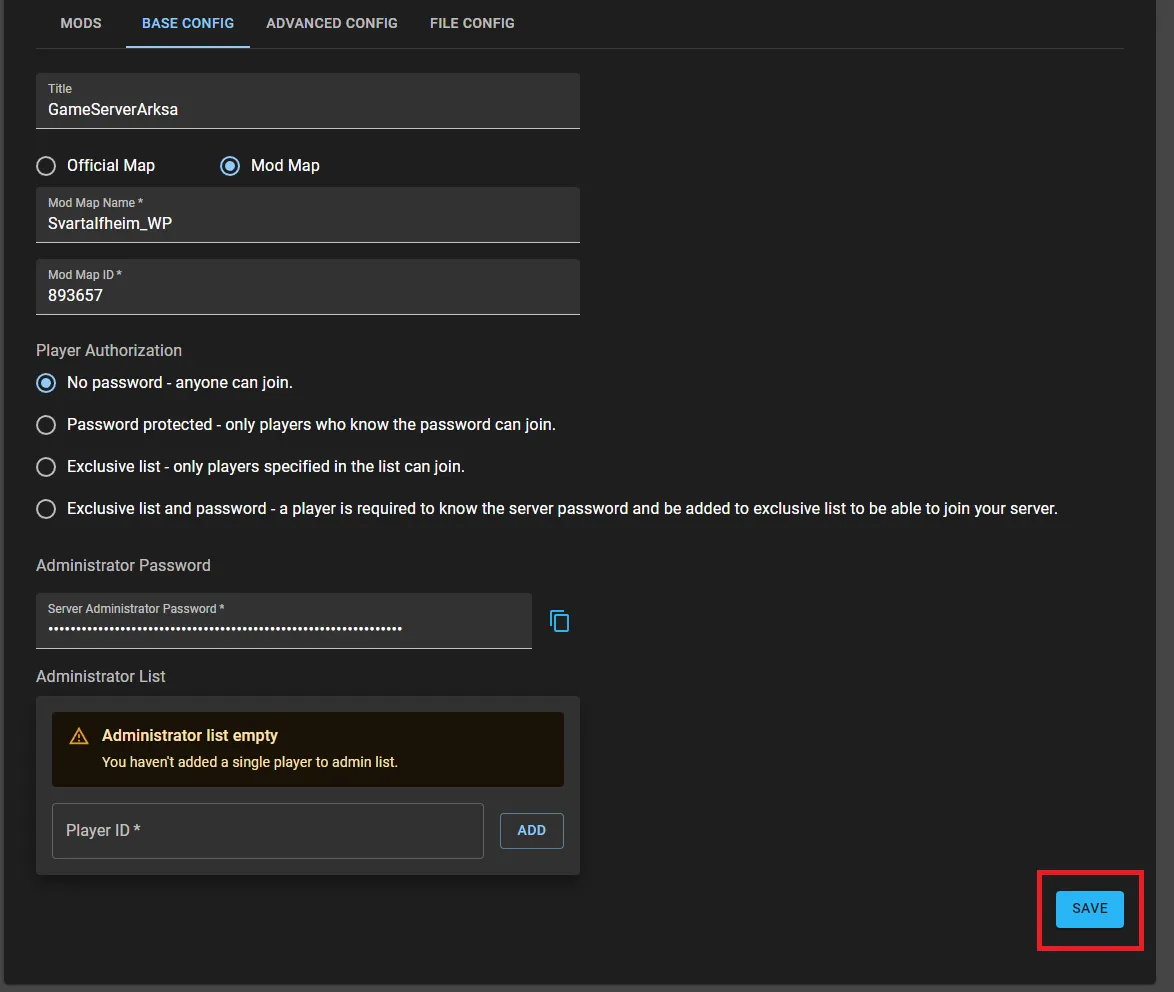Select the Official Map radio button
Image resolution: width=1174 pixels, height=992 pixels.
pyautogui.click(x=46, y=165)
